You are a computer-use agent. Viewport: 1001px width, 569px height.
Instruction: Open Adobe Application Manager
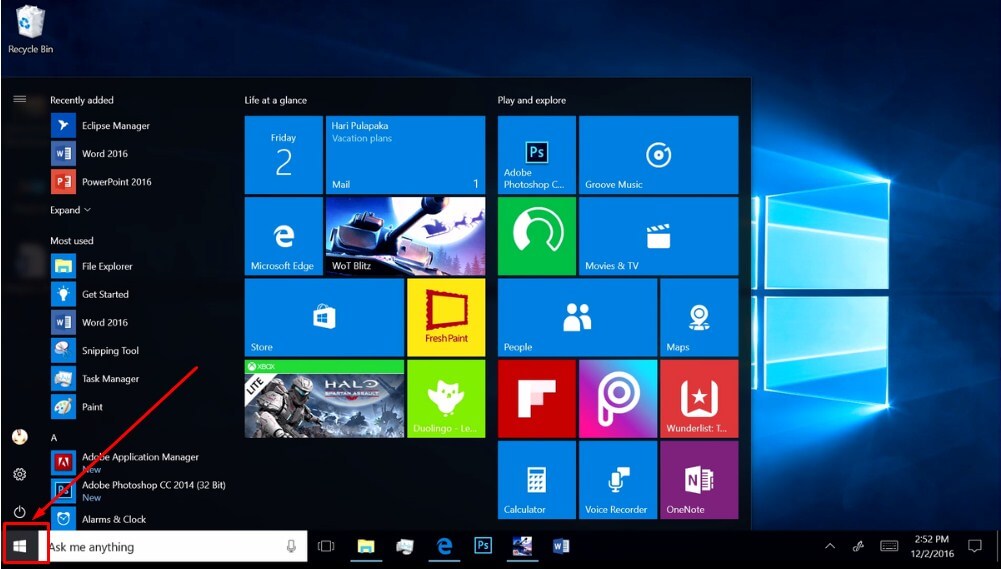pos(126,462)
